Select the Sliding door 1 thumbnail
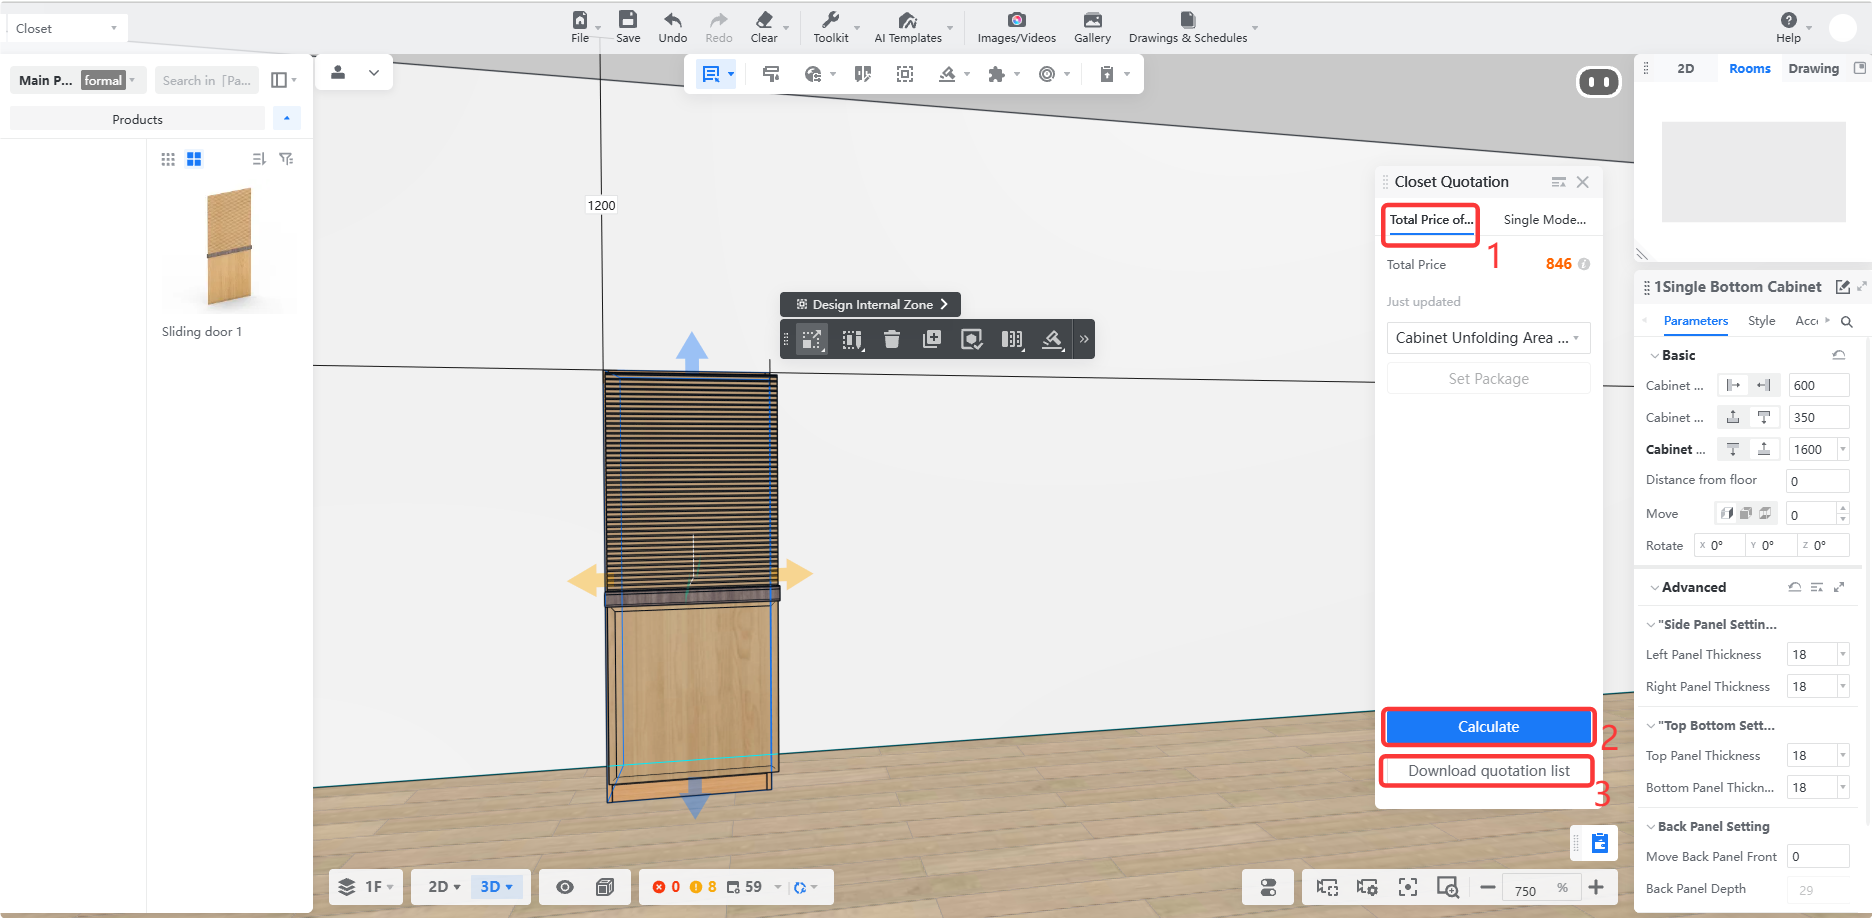The image size is (1872, 918). tap(229, 247)
